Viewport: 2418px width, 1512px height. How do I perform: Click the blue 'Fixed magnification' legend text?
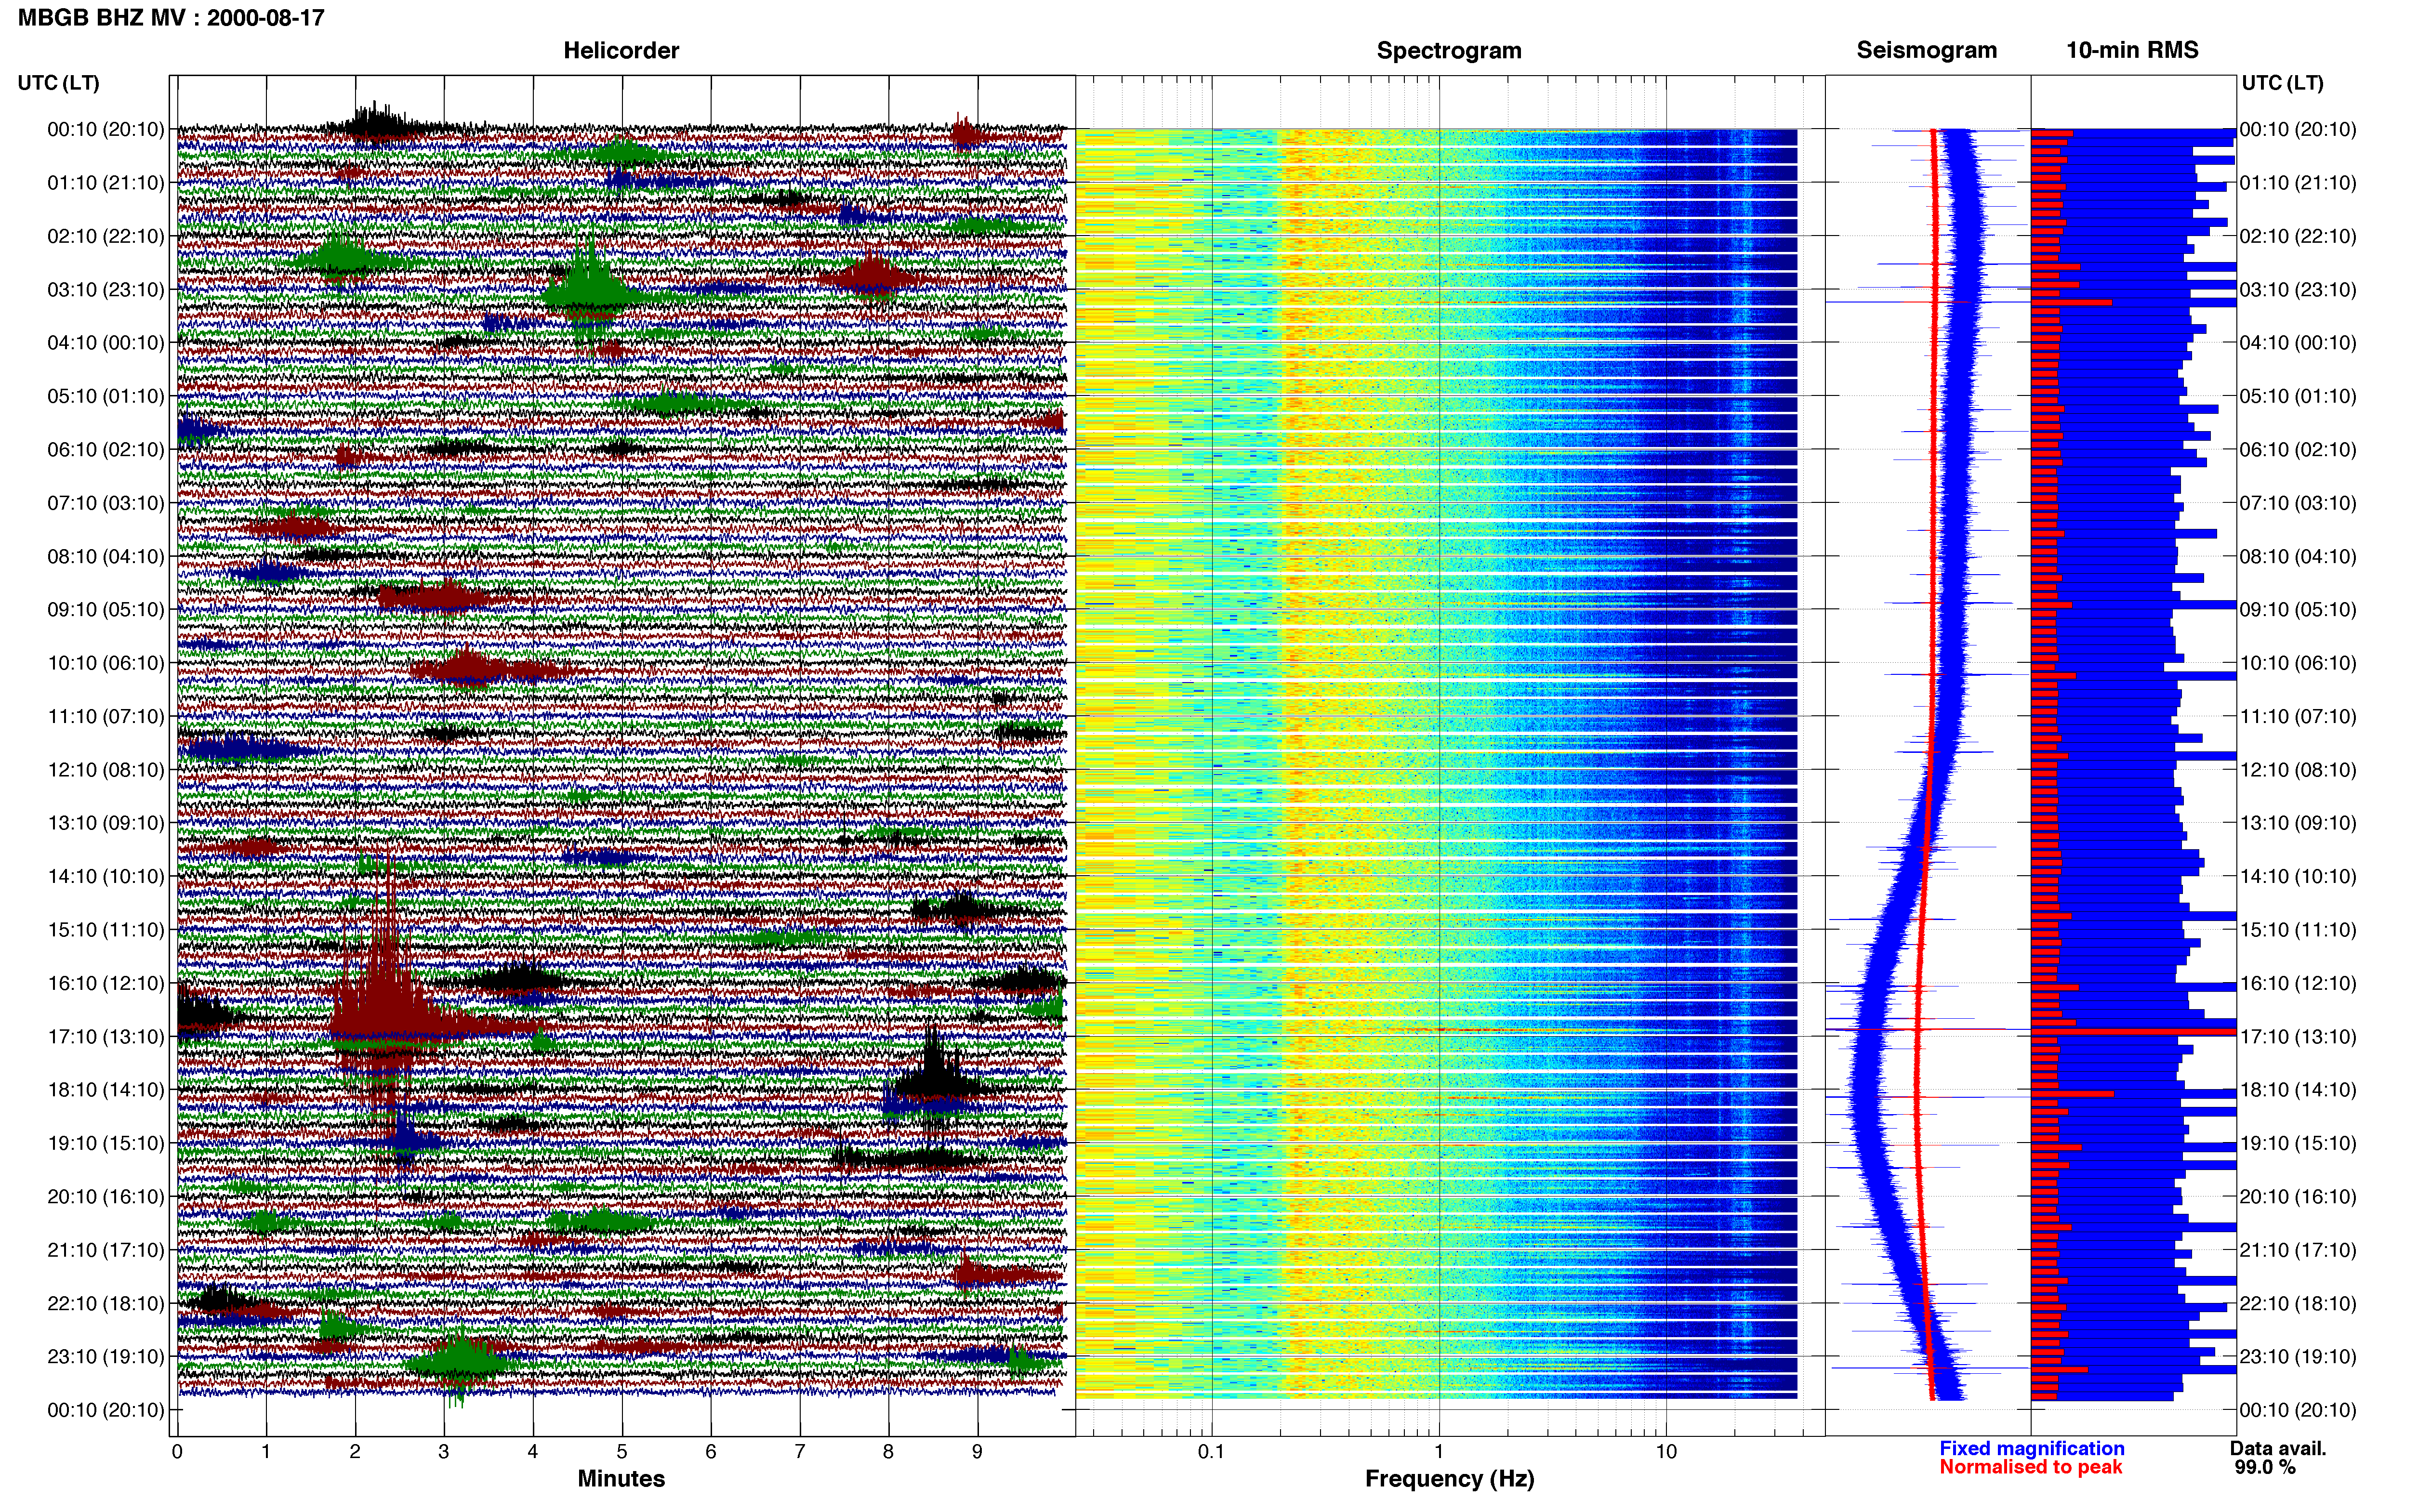click(x=2032, y=1448)
